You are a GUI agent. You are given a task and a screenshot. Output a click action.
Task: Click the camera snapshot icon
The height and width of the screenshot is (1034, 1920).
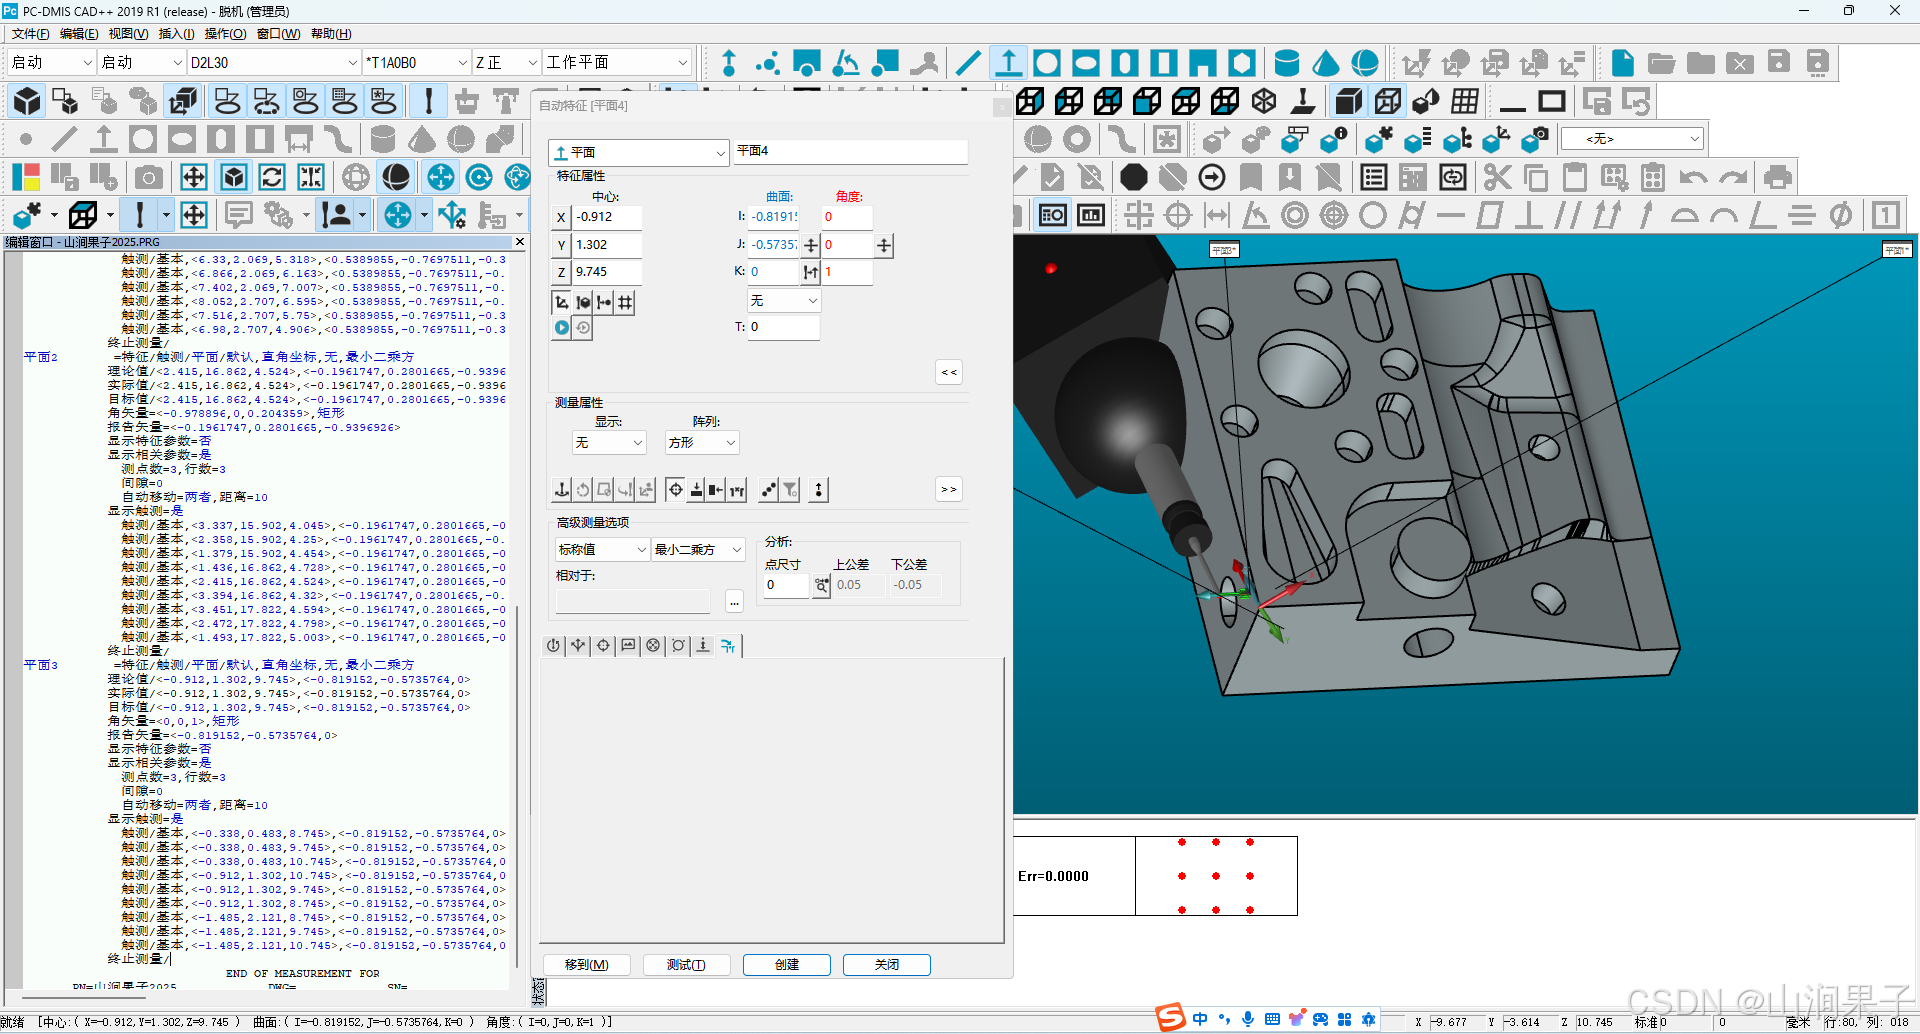(x=149, y=177)
